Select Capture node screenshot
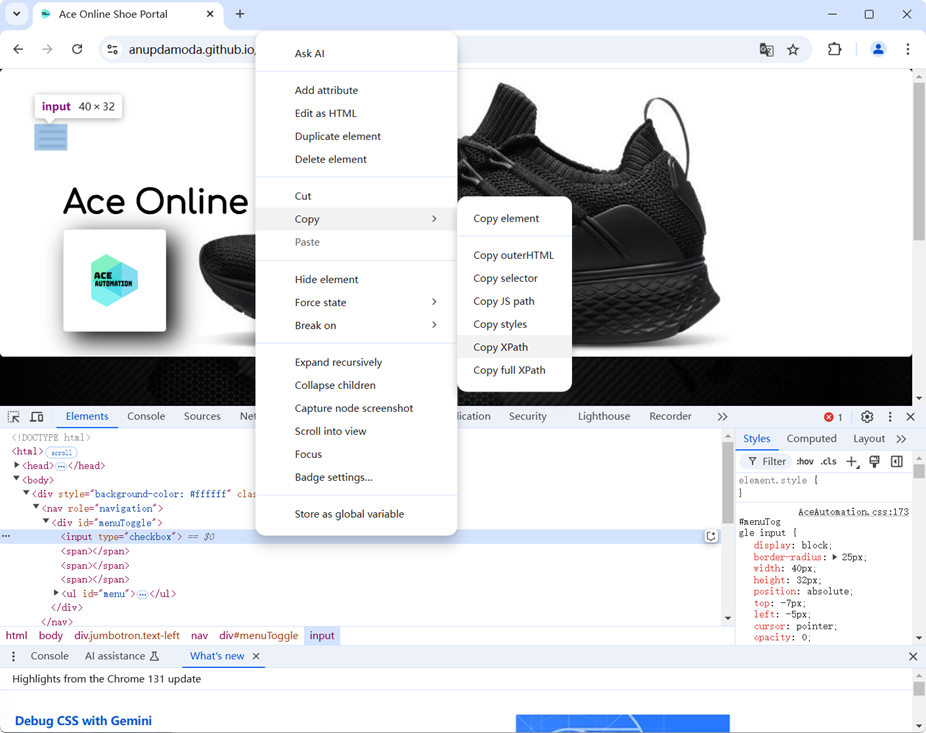This screenshot has height=733, width=926. click(356, 408)
